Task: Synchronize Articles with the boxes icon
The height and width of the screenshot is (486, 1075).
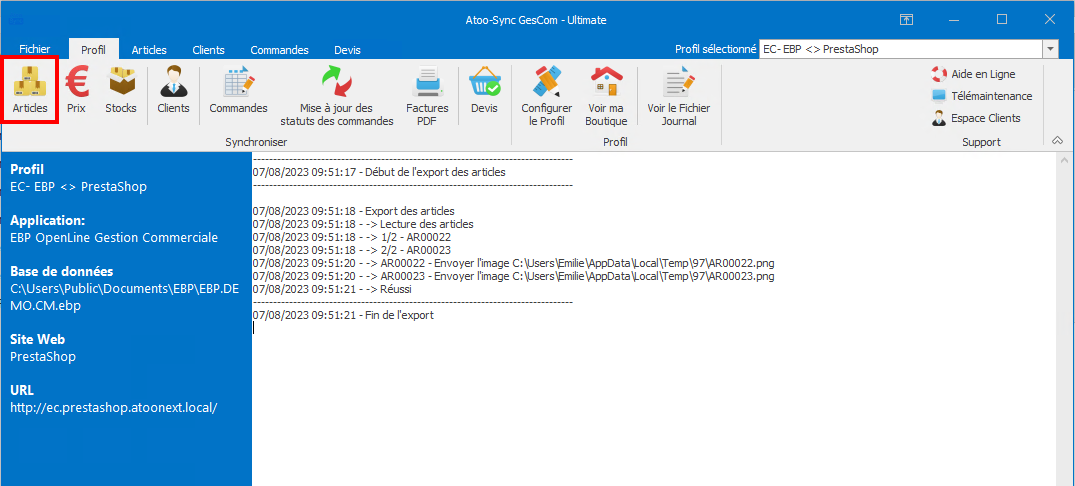Action: pyautogui.click(x=29, y=90)
